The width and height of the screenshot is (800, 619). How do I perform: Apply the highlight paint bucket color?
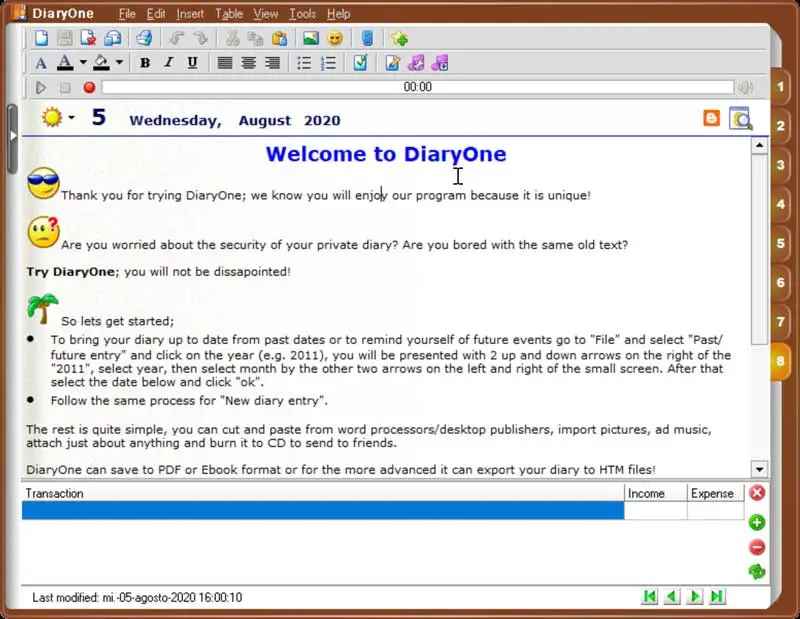(x=101, y=63)
